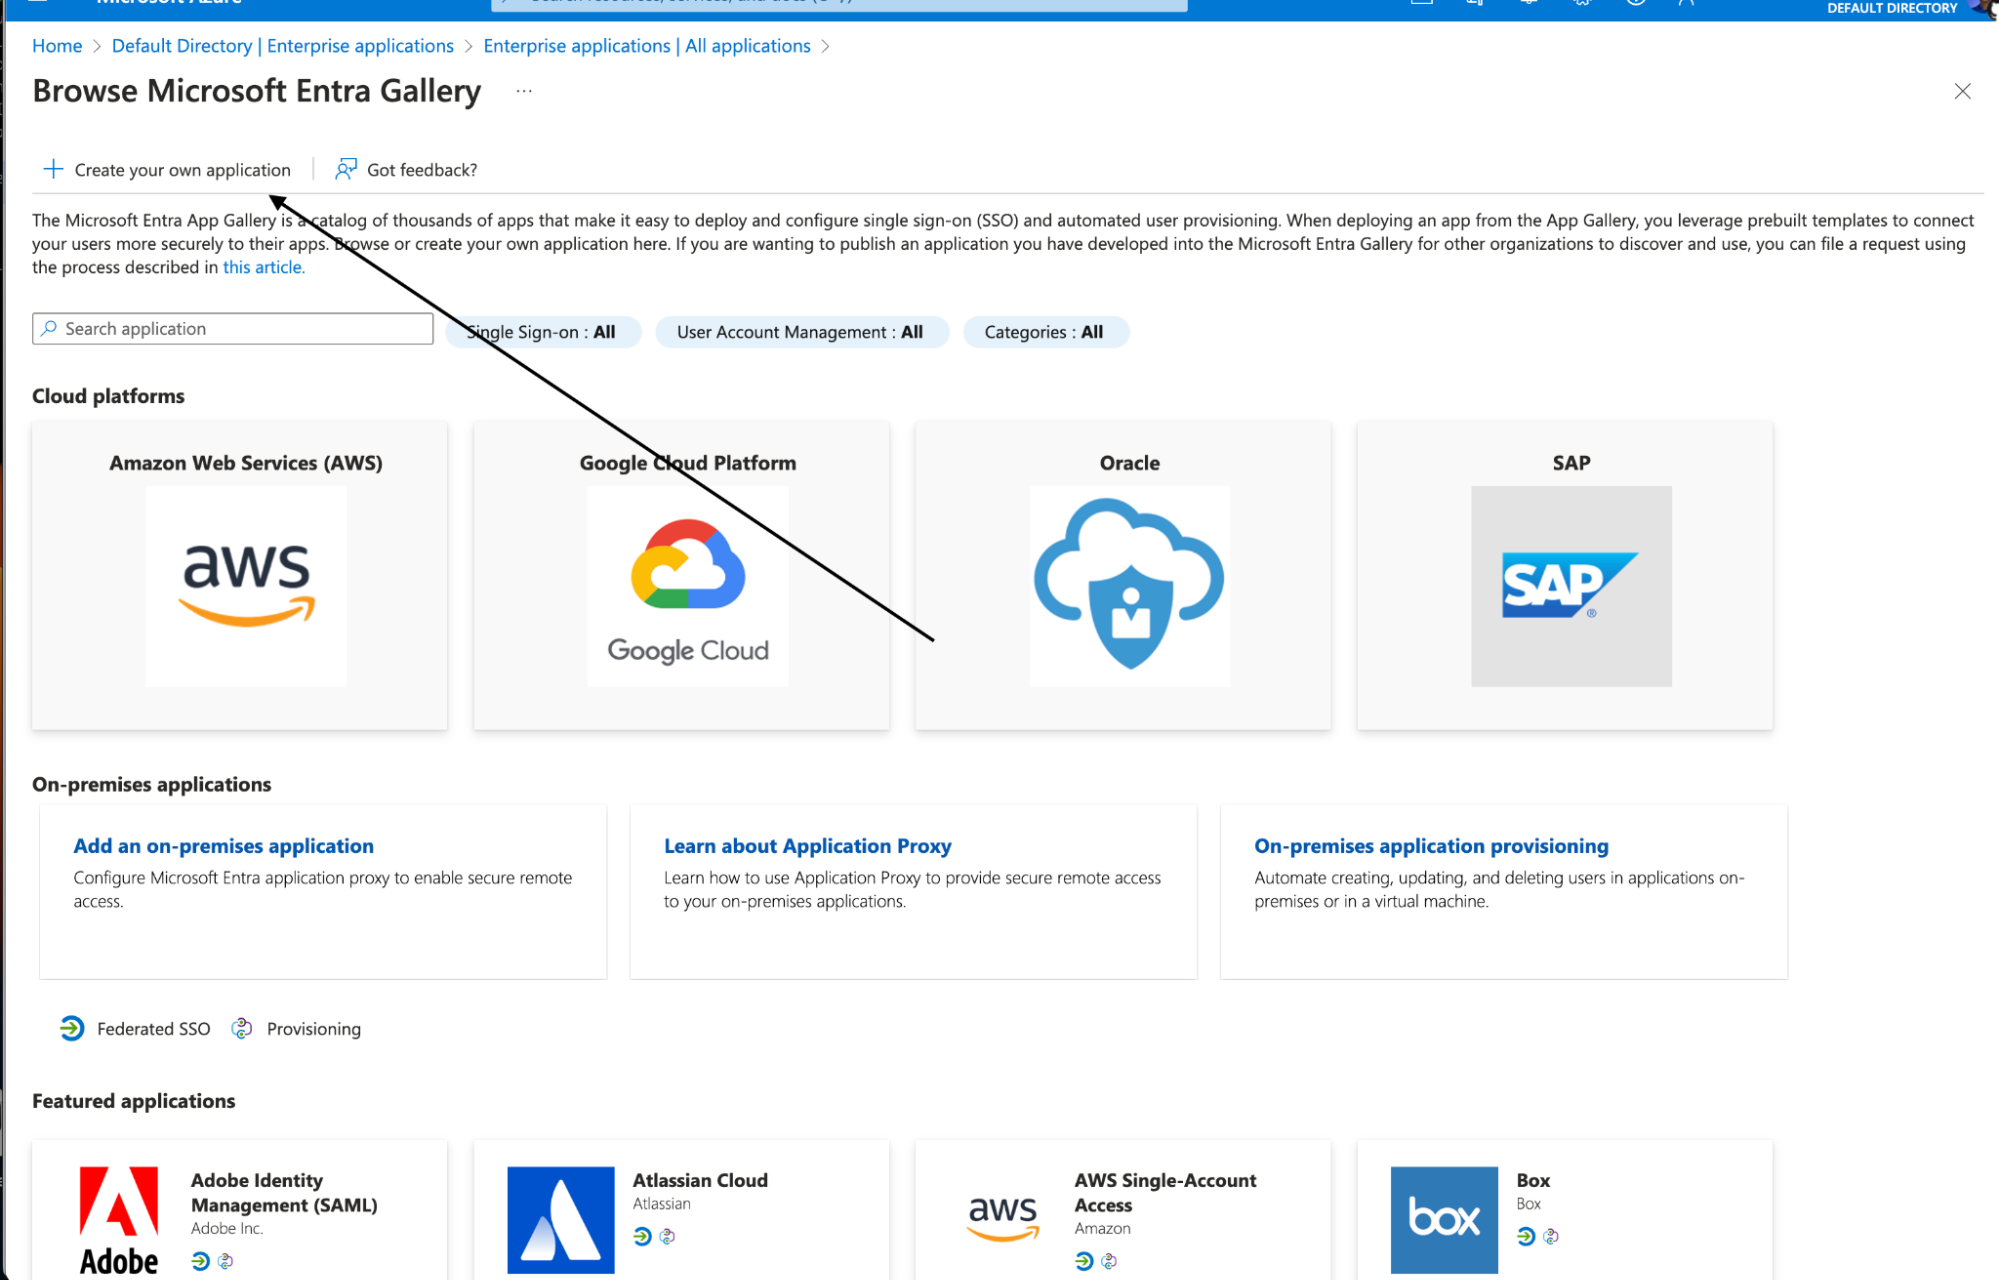Open Add an on-premises application
Image resolution: width=1999 pixels, height=1280 pixels.
click(223, 846)
